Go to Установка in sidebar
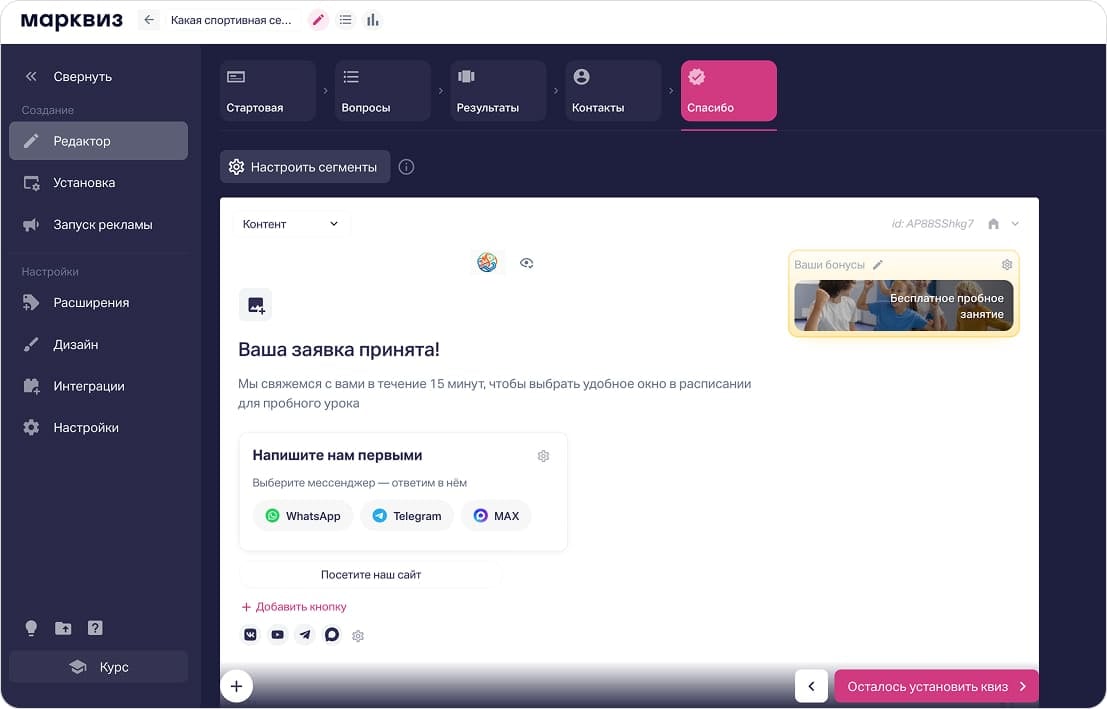Screen dimensions: 1107x709 tap(98, 183)
